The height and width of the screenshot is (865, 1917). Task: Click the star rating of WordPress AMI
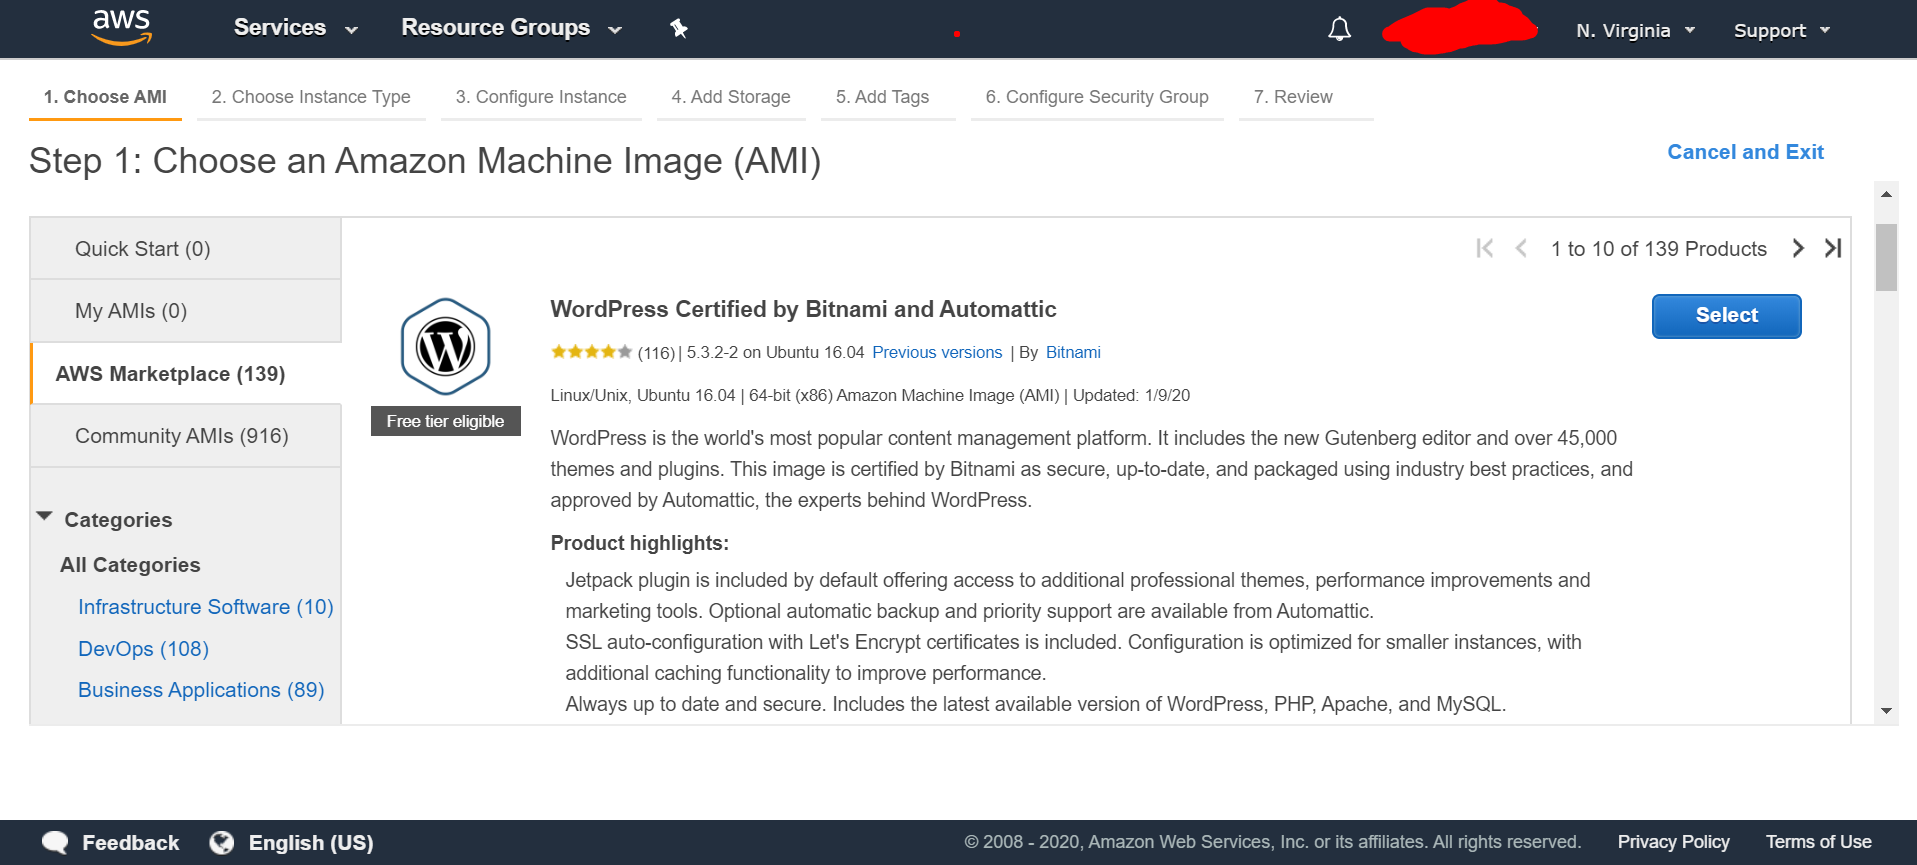pos(591,352)
